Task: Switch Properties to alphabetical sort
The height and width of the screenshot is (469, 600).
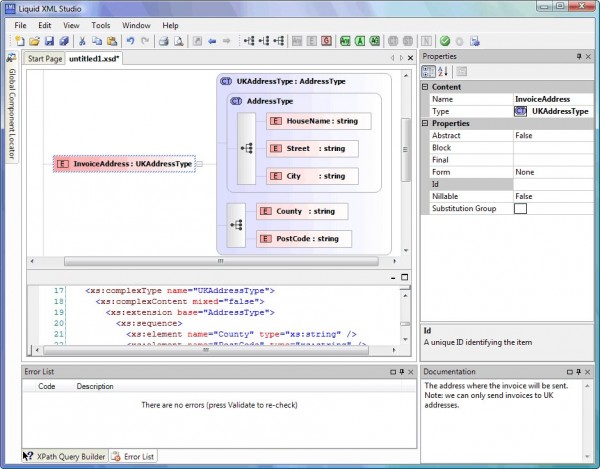Action: coord(443,72)
